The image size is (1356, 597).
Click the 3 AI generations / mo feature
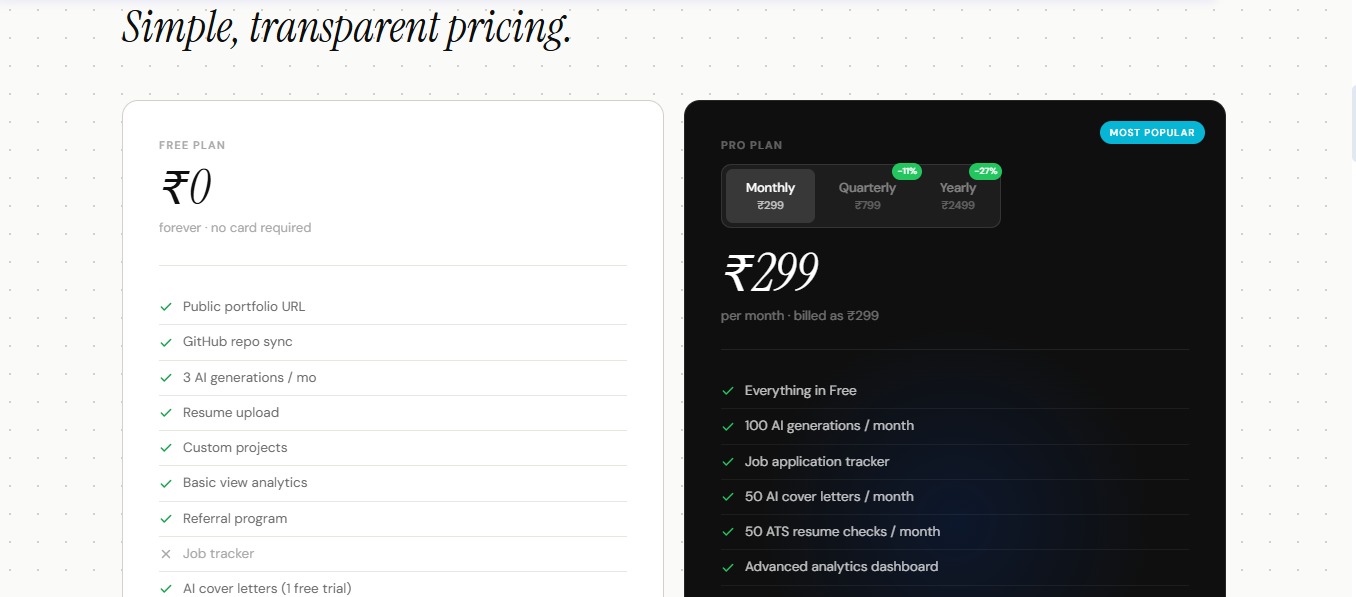pyautogui.click(x=249, y=377)
